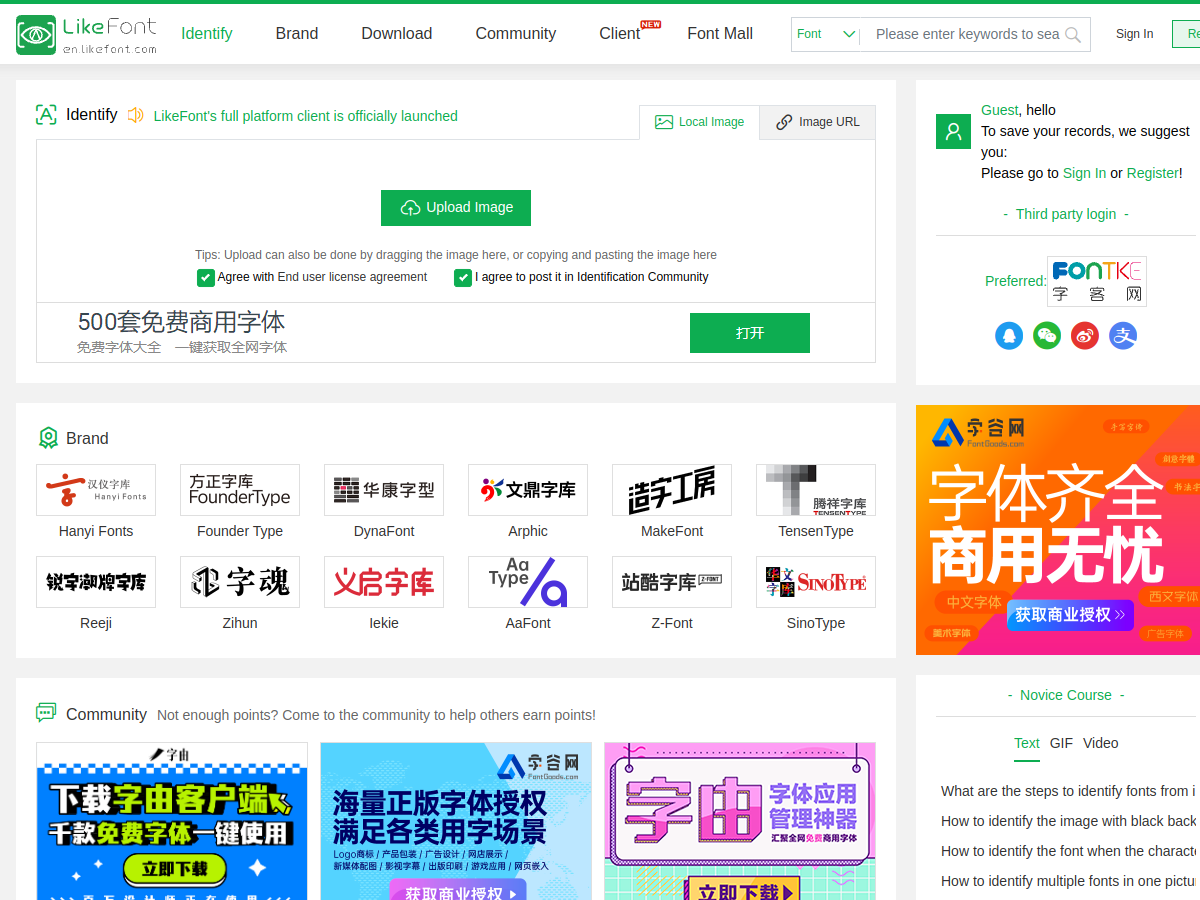Open the full platform client announcement
This screenshot has height=900, width=1200.
(306, 116)
